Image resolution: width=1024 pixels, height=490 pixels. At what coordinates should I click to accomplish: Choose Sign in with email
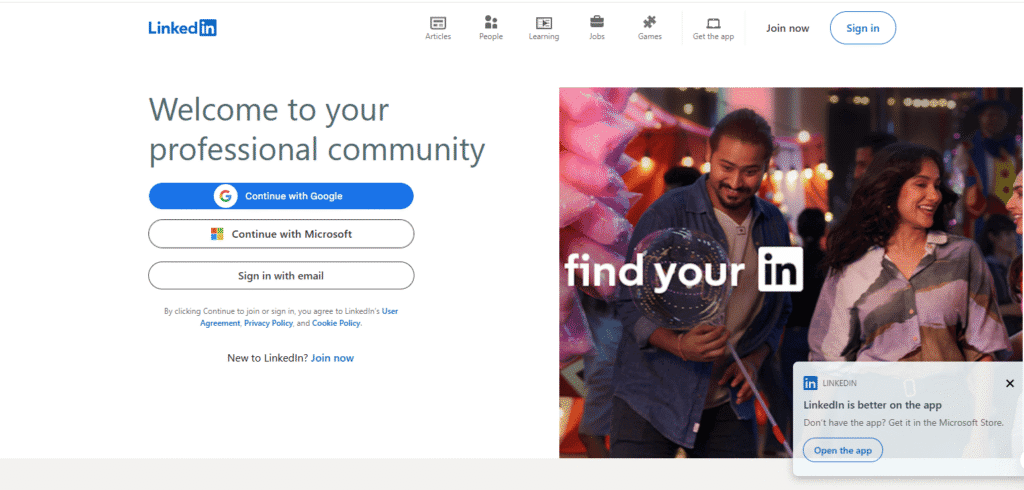(281, 276)
